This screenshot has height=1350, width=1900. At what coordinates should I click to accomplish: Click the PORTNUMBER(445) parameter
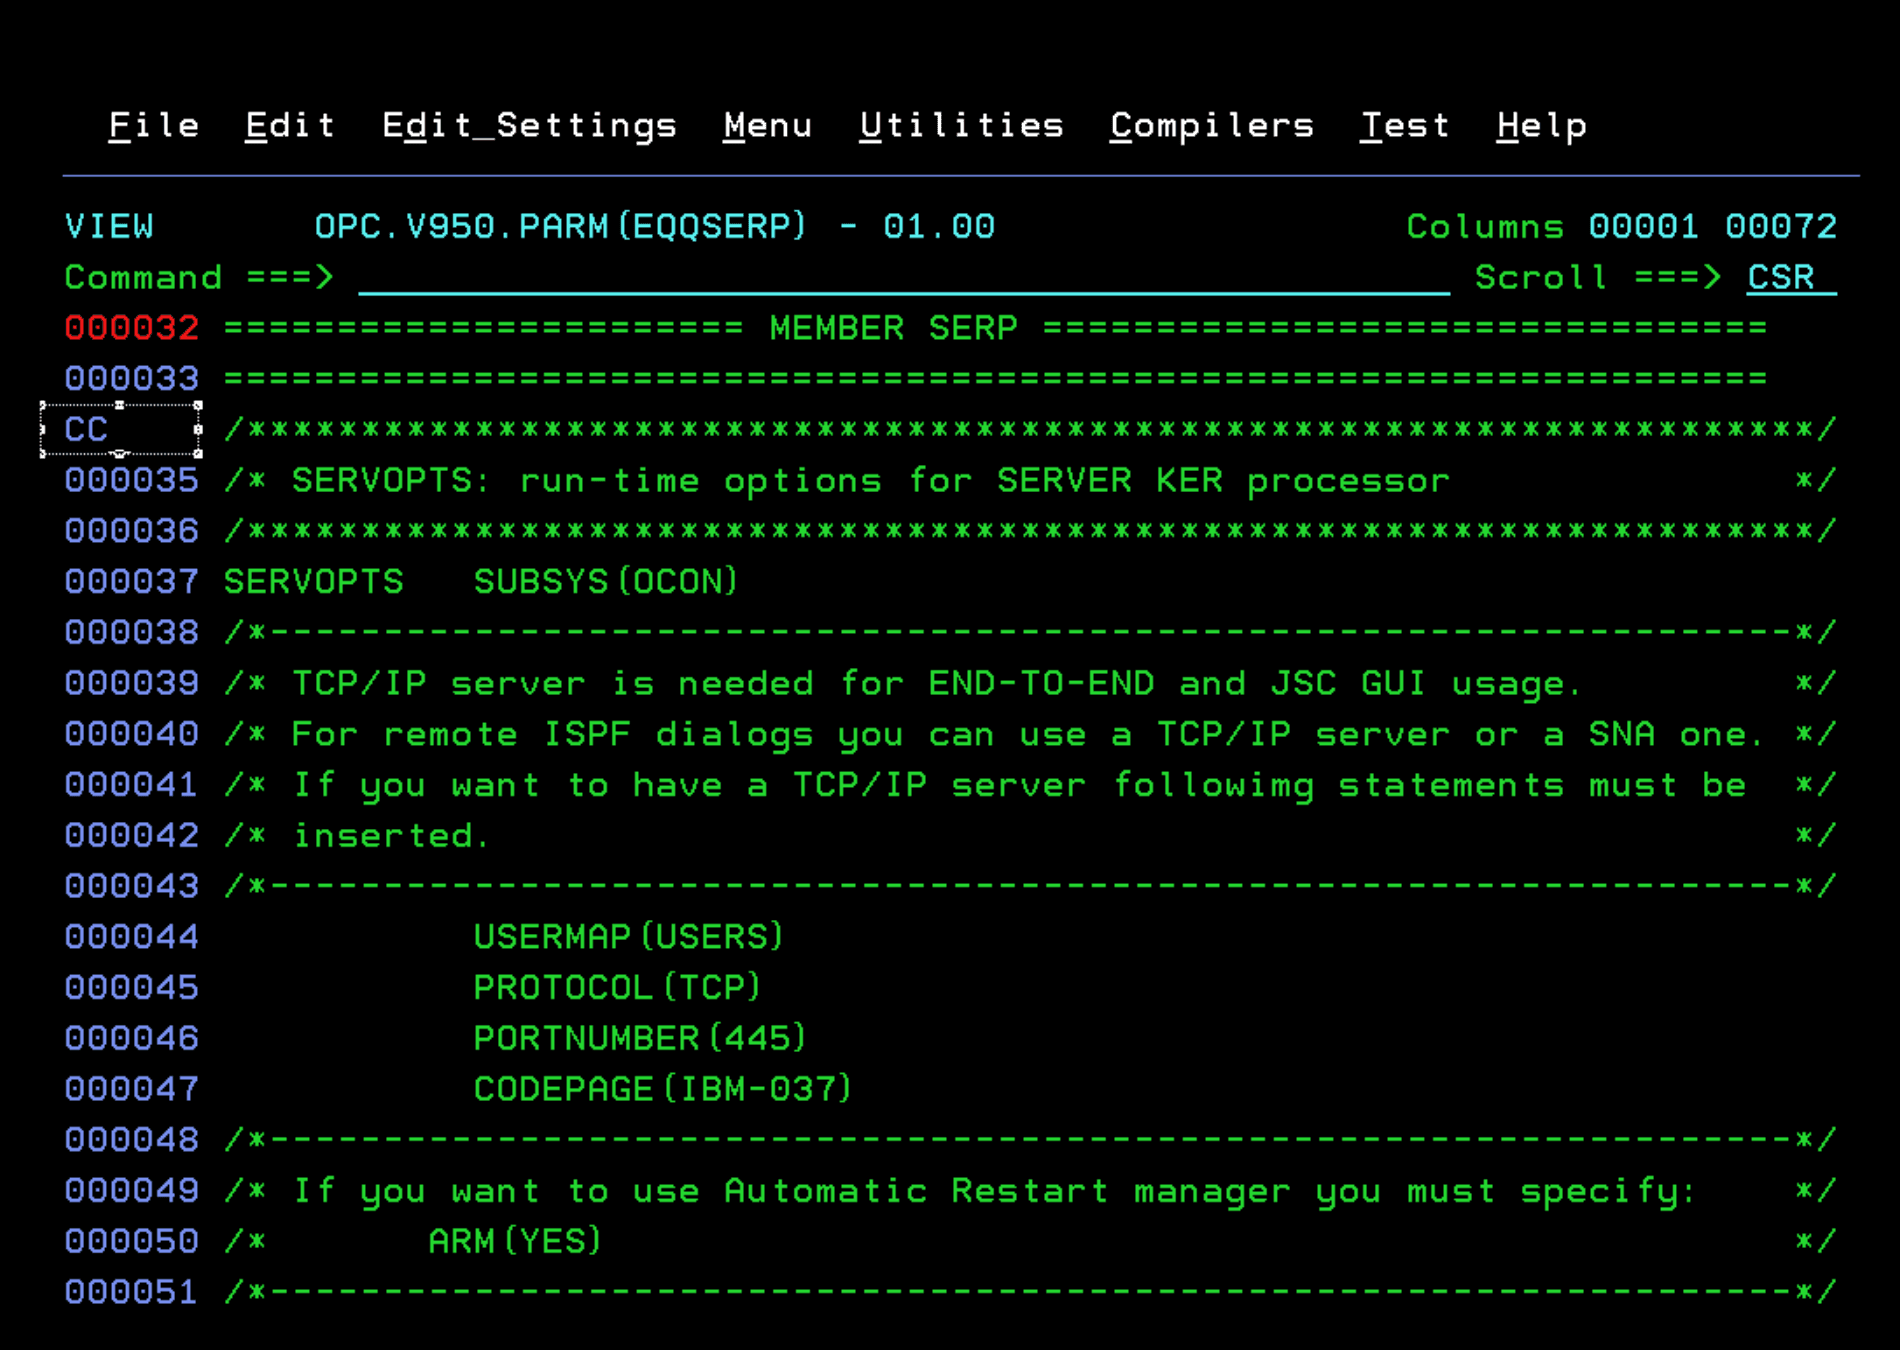(639, 1039)
